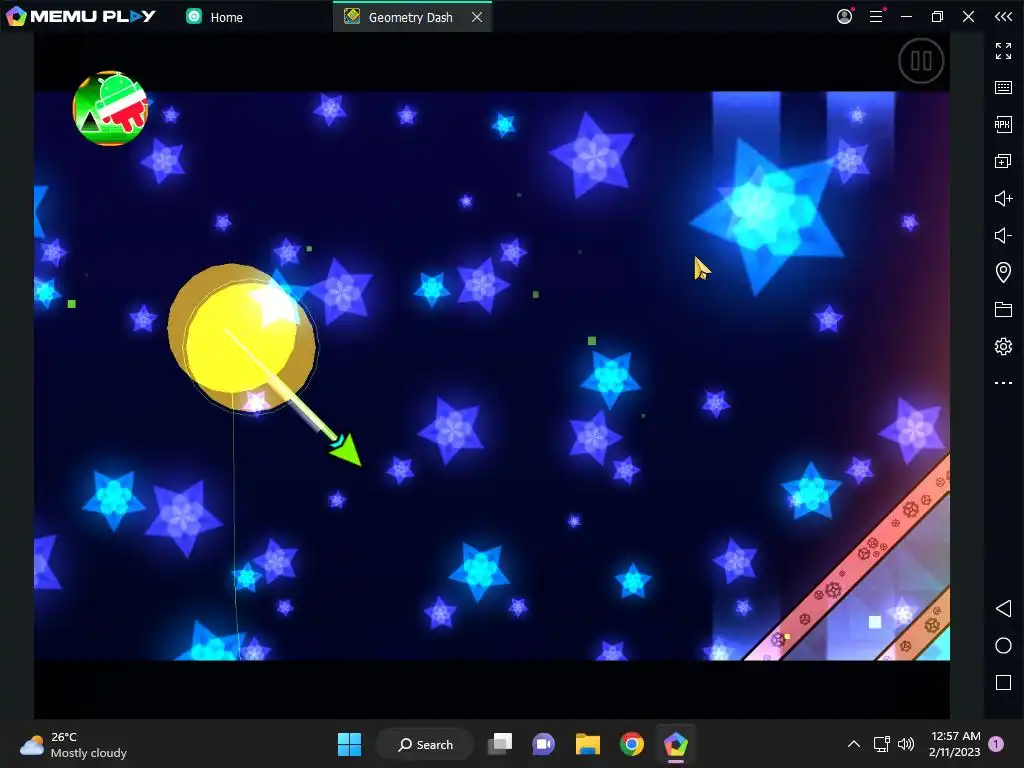Image resolution: width=1024 pixels, height=768 pixels.
Task: Click the taskbar Search box
Action: pyautogui.click(x=425, y=744)
